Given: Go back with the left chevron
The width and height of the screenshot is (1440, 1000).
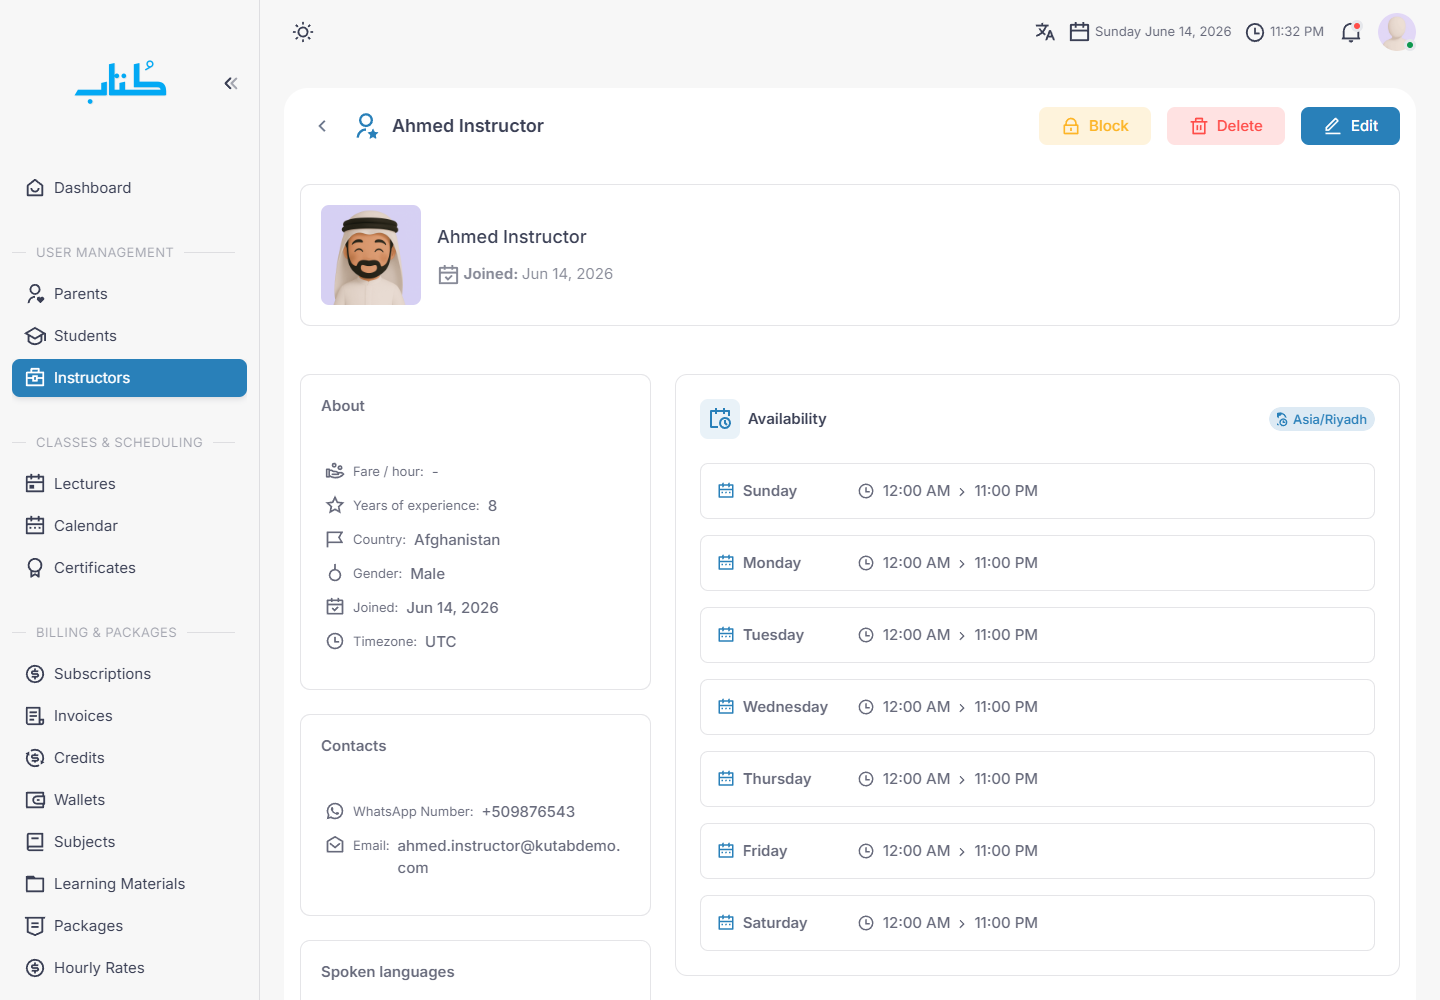Looking at the screenshot, I should [x=322, y=126].
